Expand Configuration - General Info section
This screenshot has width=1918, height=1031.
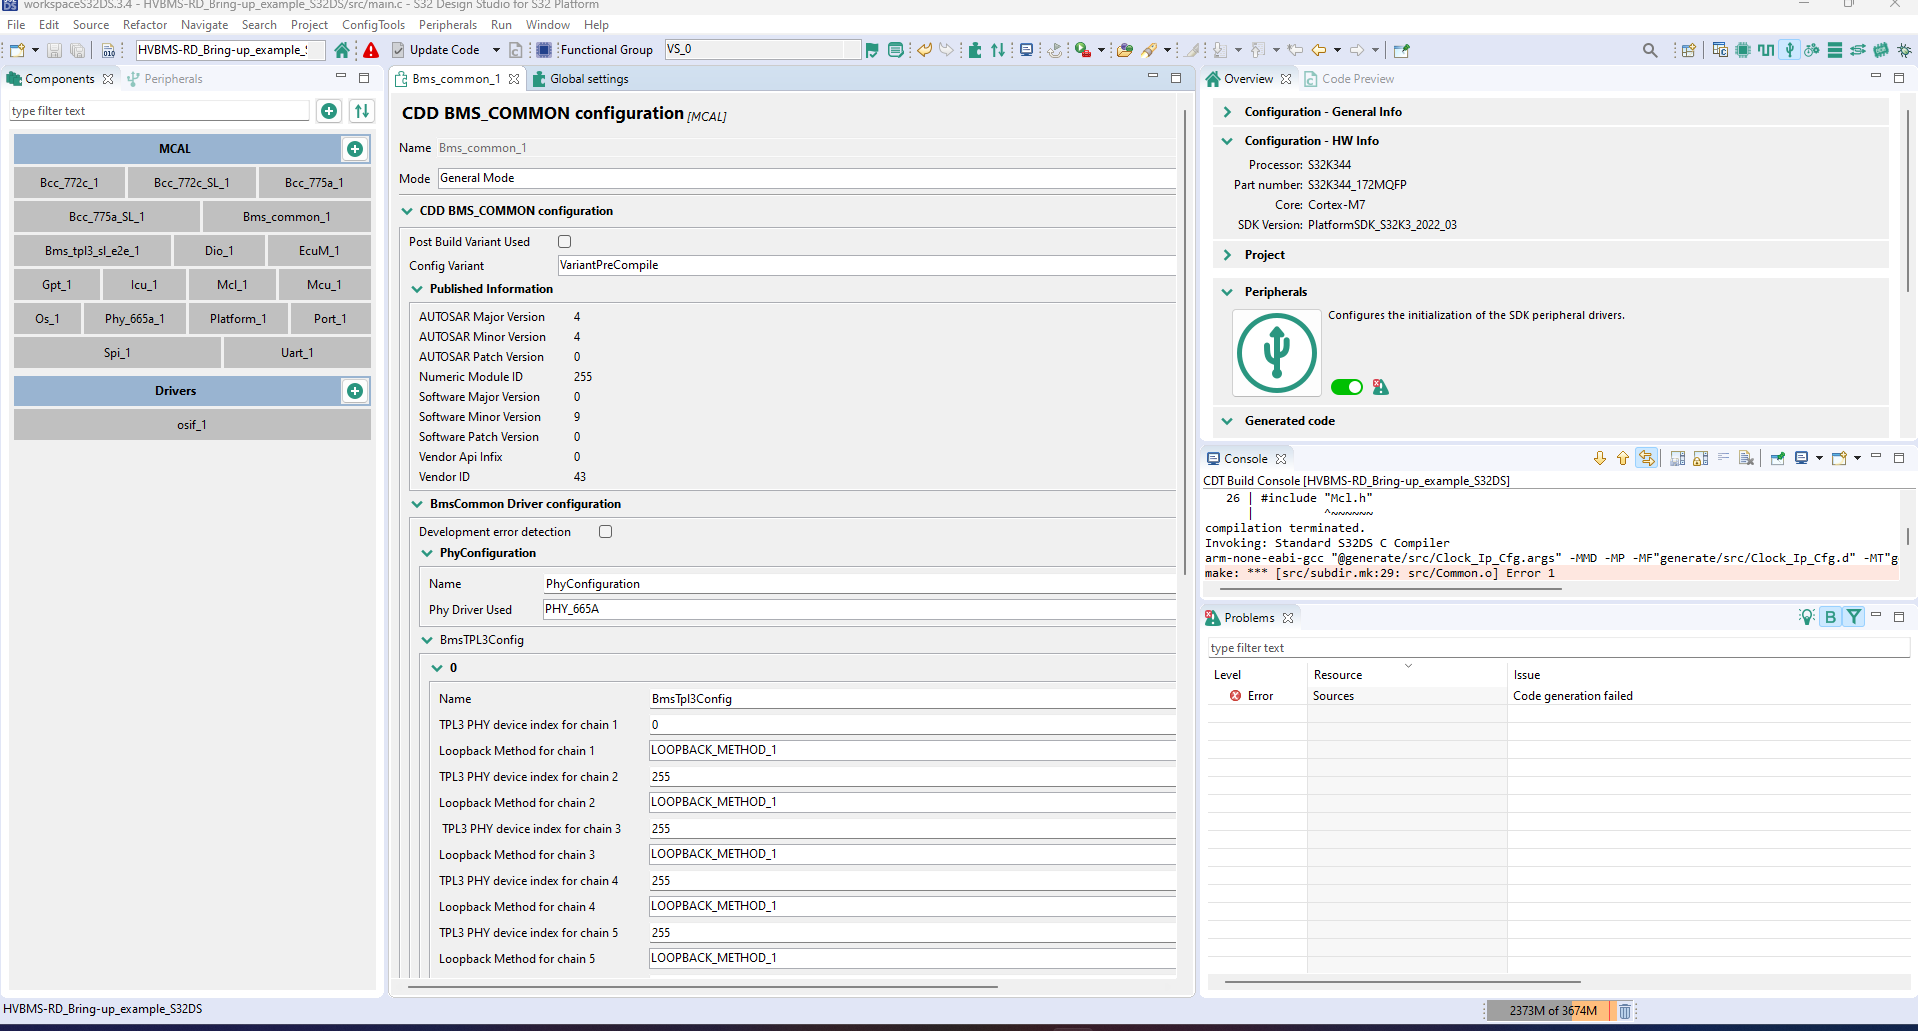coord(1227,112)
